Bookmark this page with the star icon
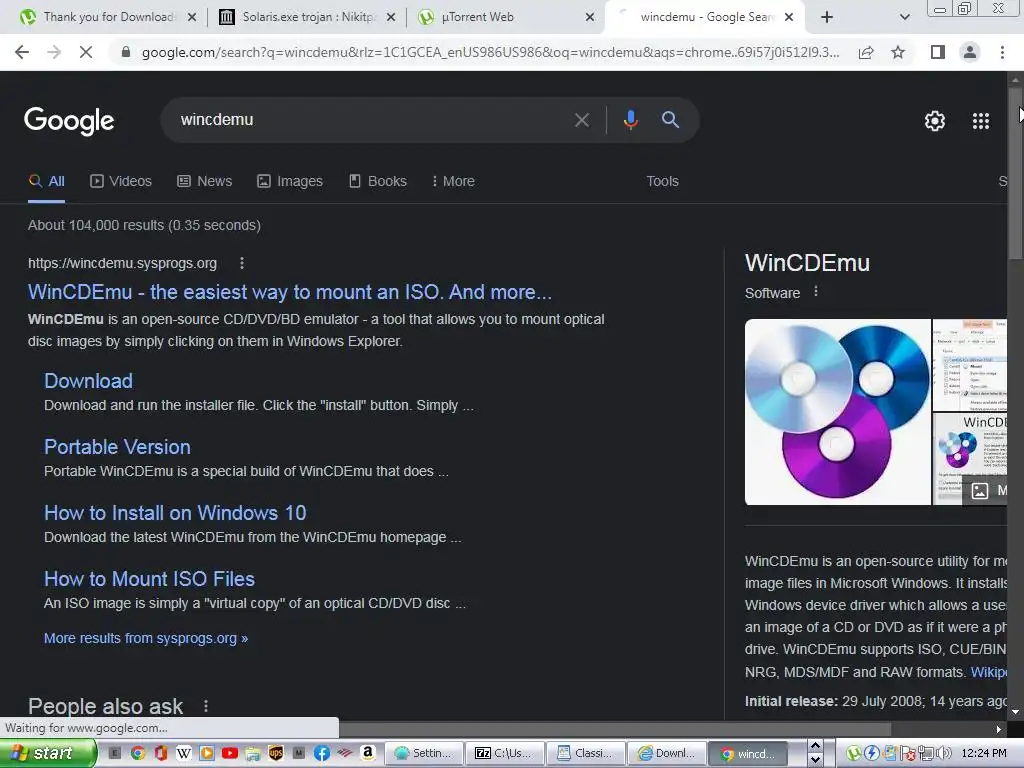 click(898, 52)
